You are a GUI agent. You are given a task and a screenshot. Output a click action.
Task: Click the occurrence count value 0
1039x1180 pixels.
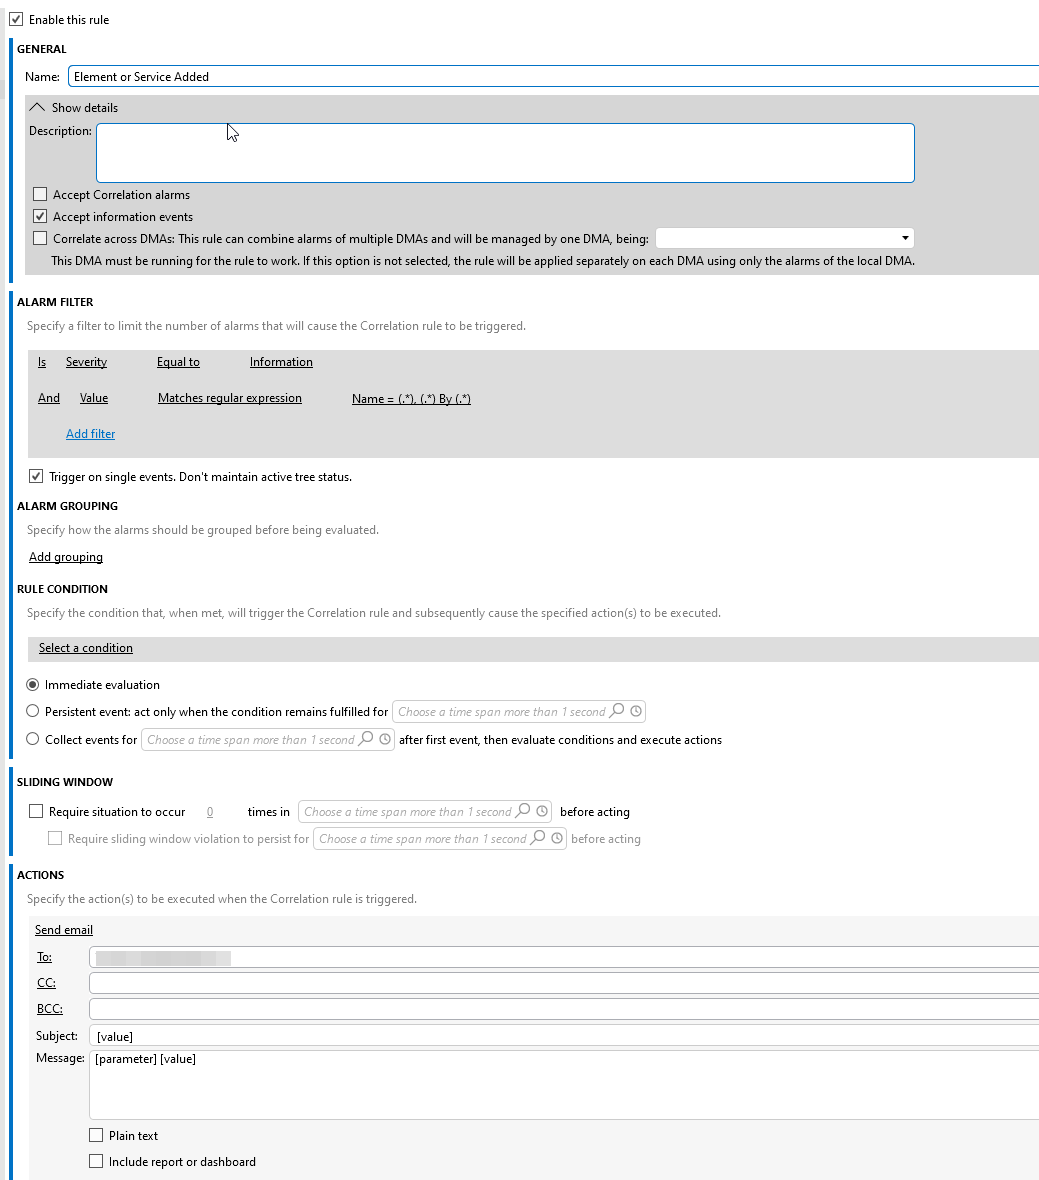210,811
